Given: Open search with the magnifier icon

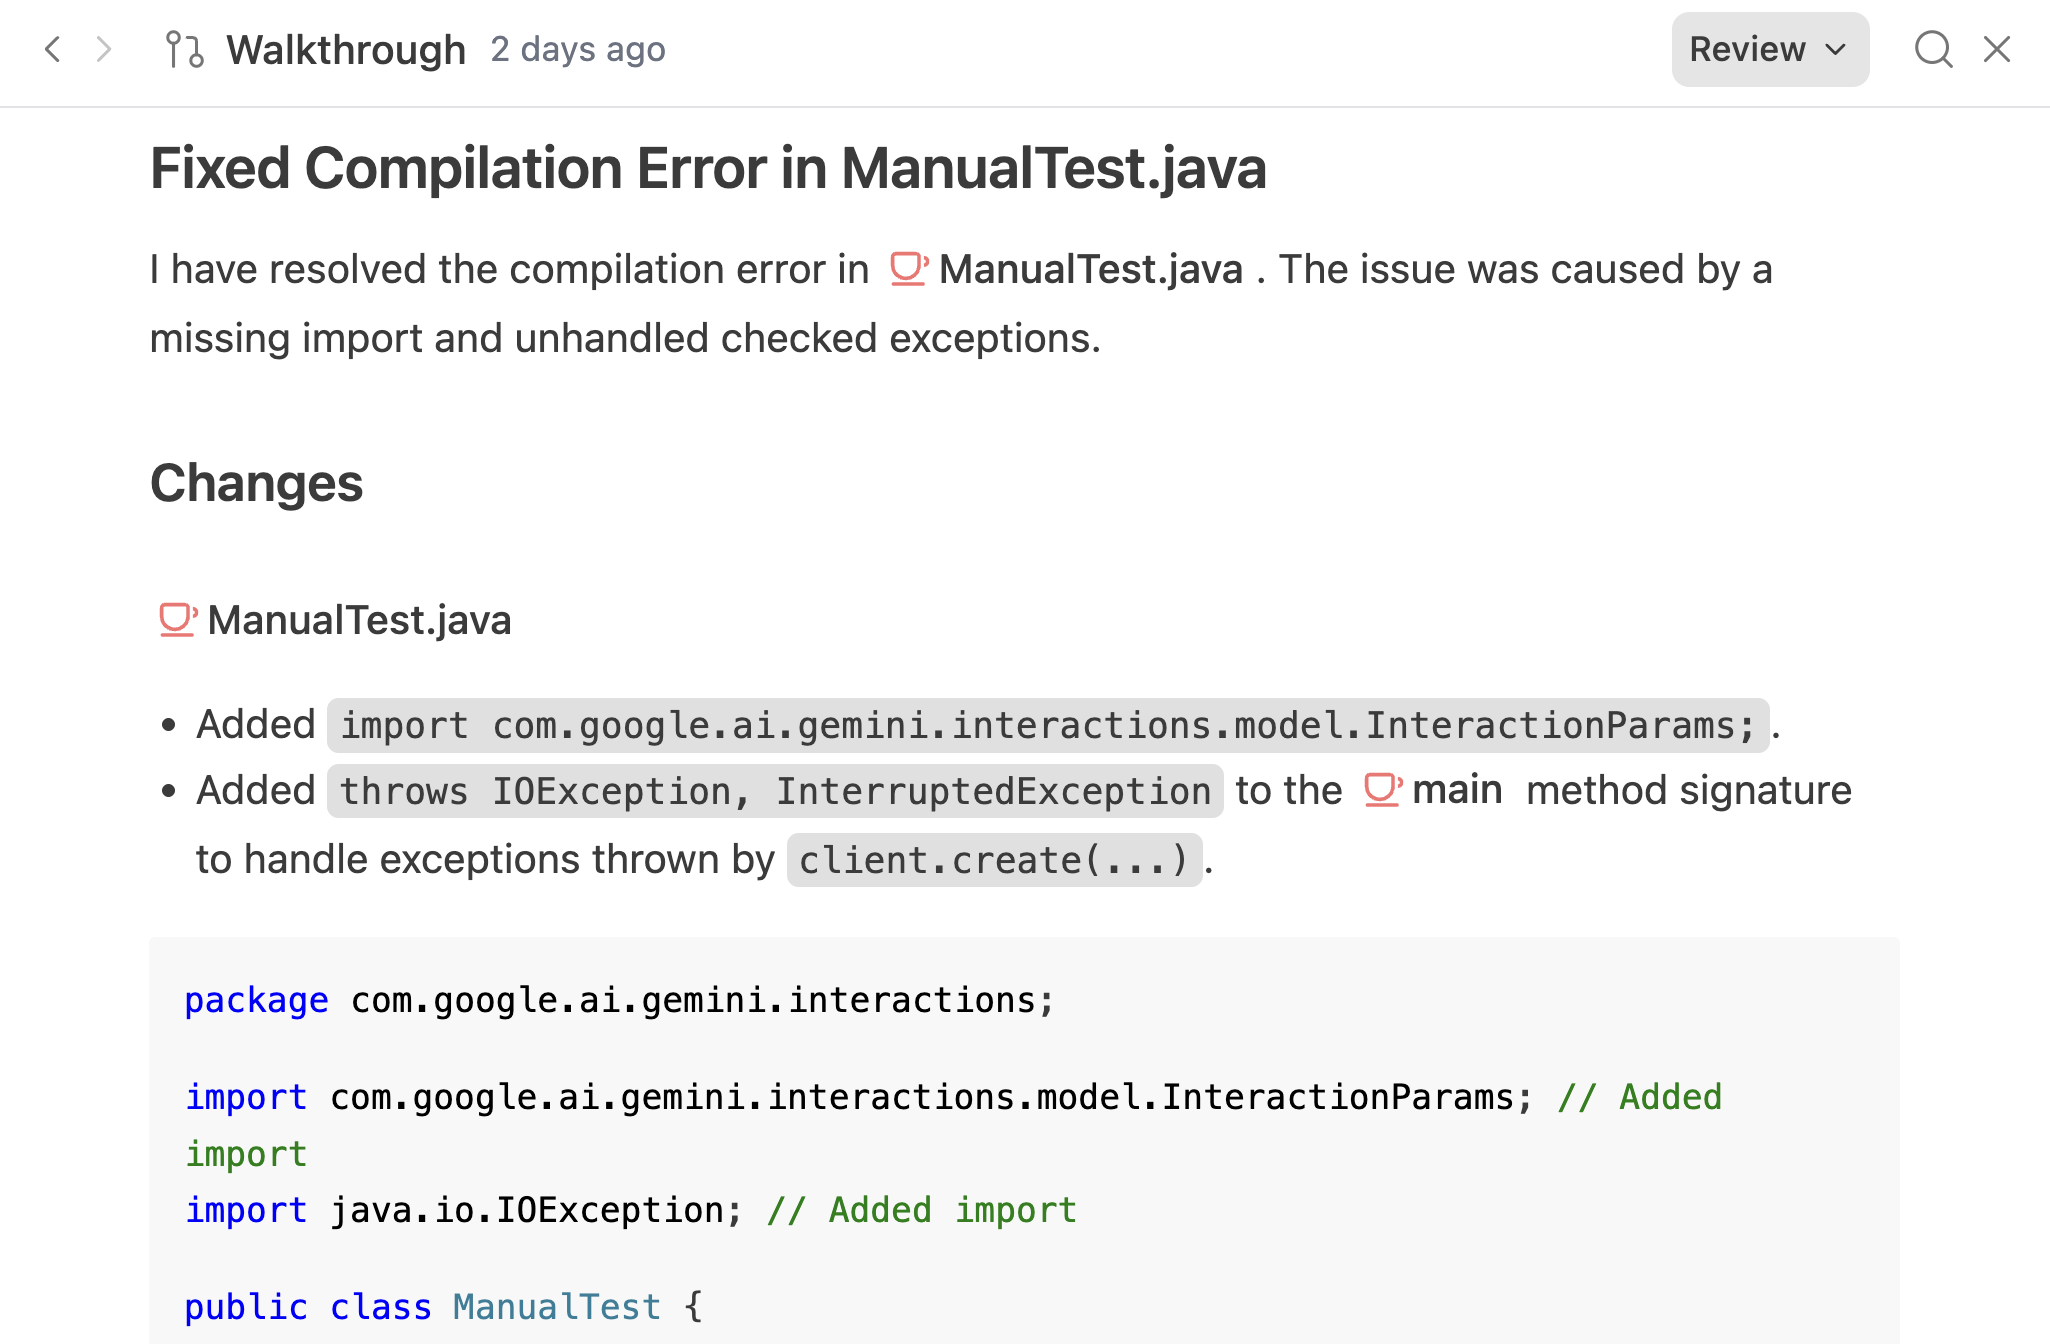Looking at the screenshot, I should pos(1933,49).
